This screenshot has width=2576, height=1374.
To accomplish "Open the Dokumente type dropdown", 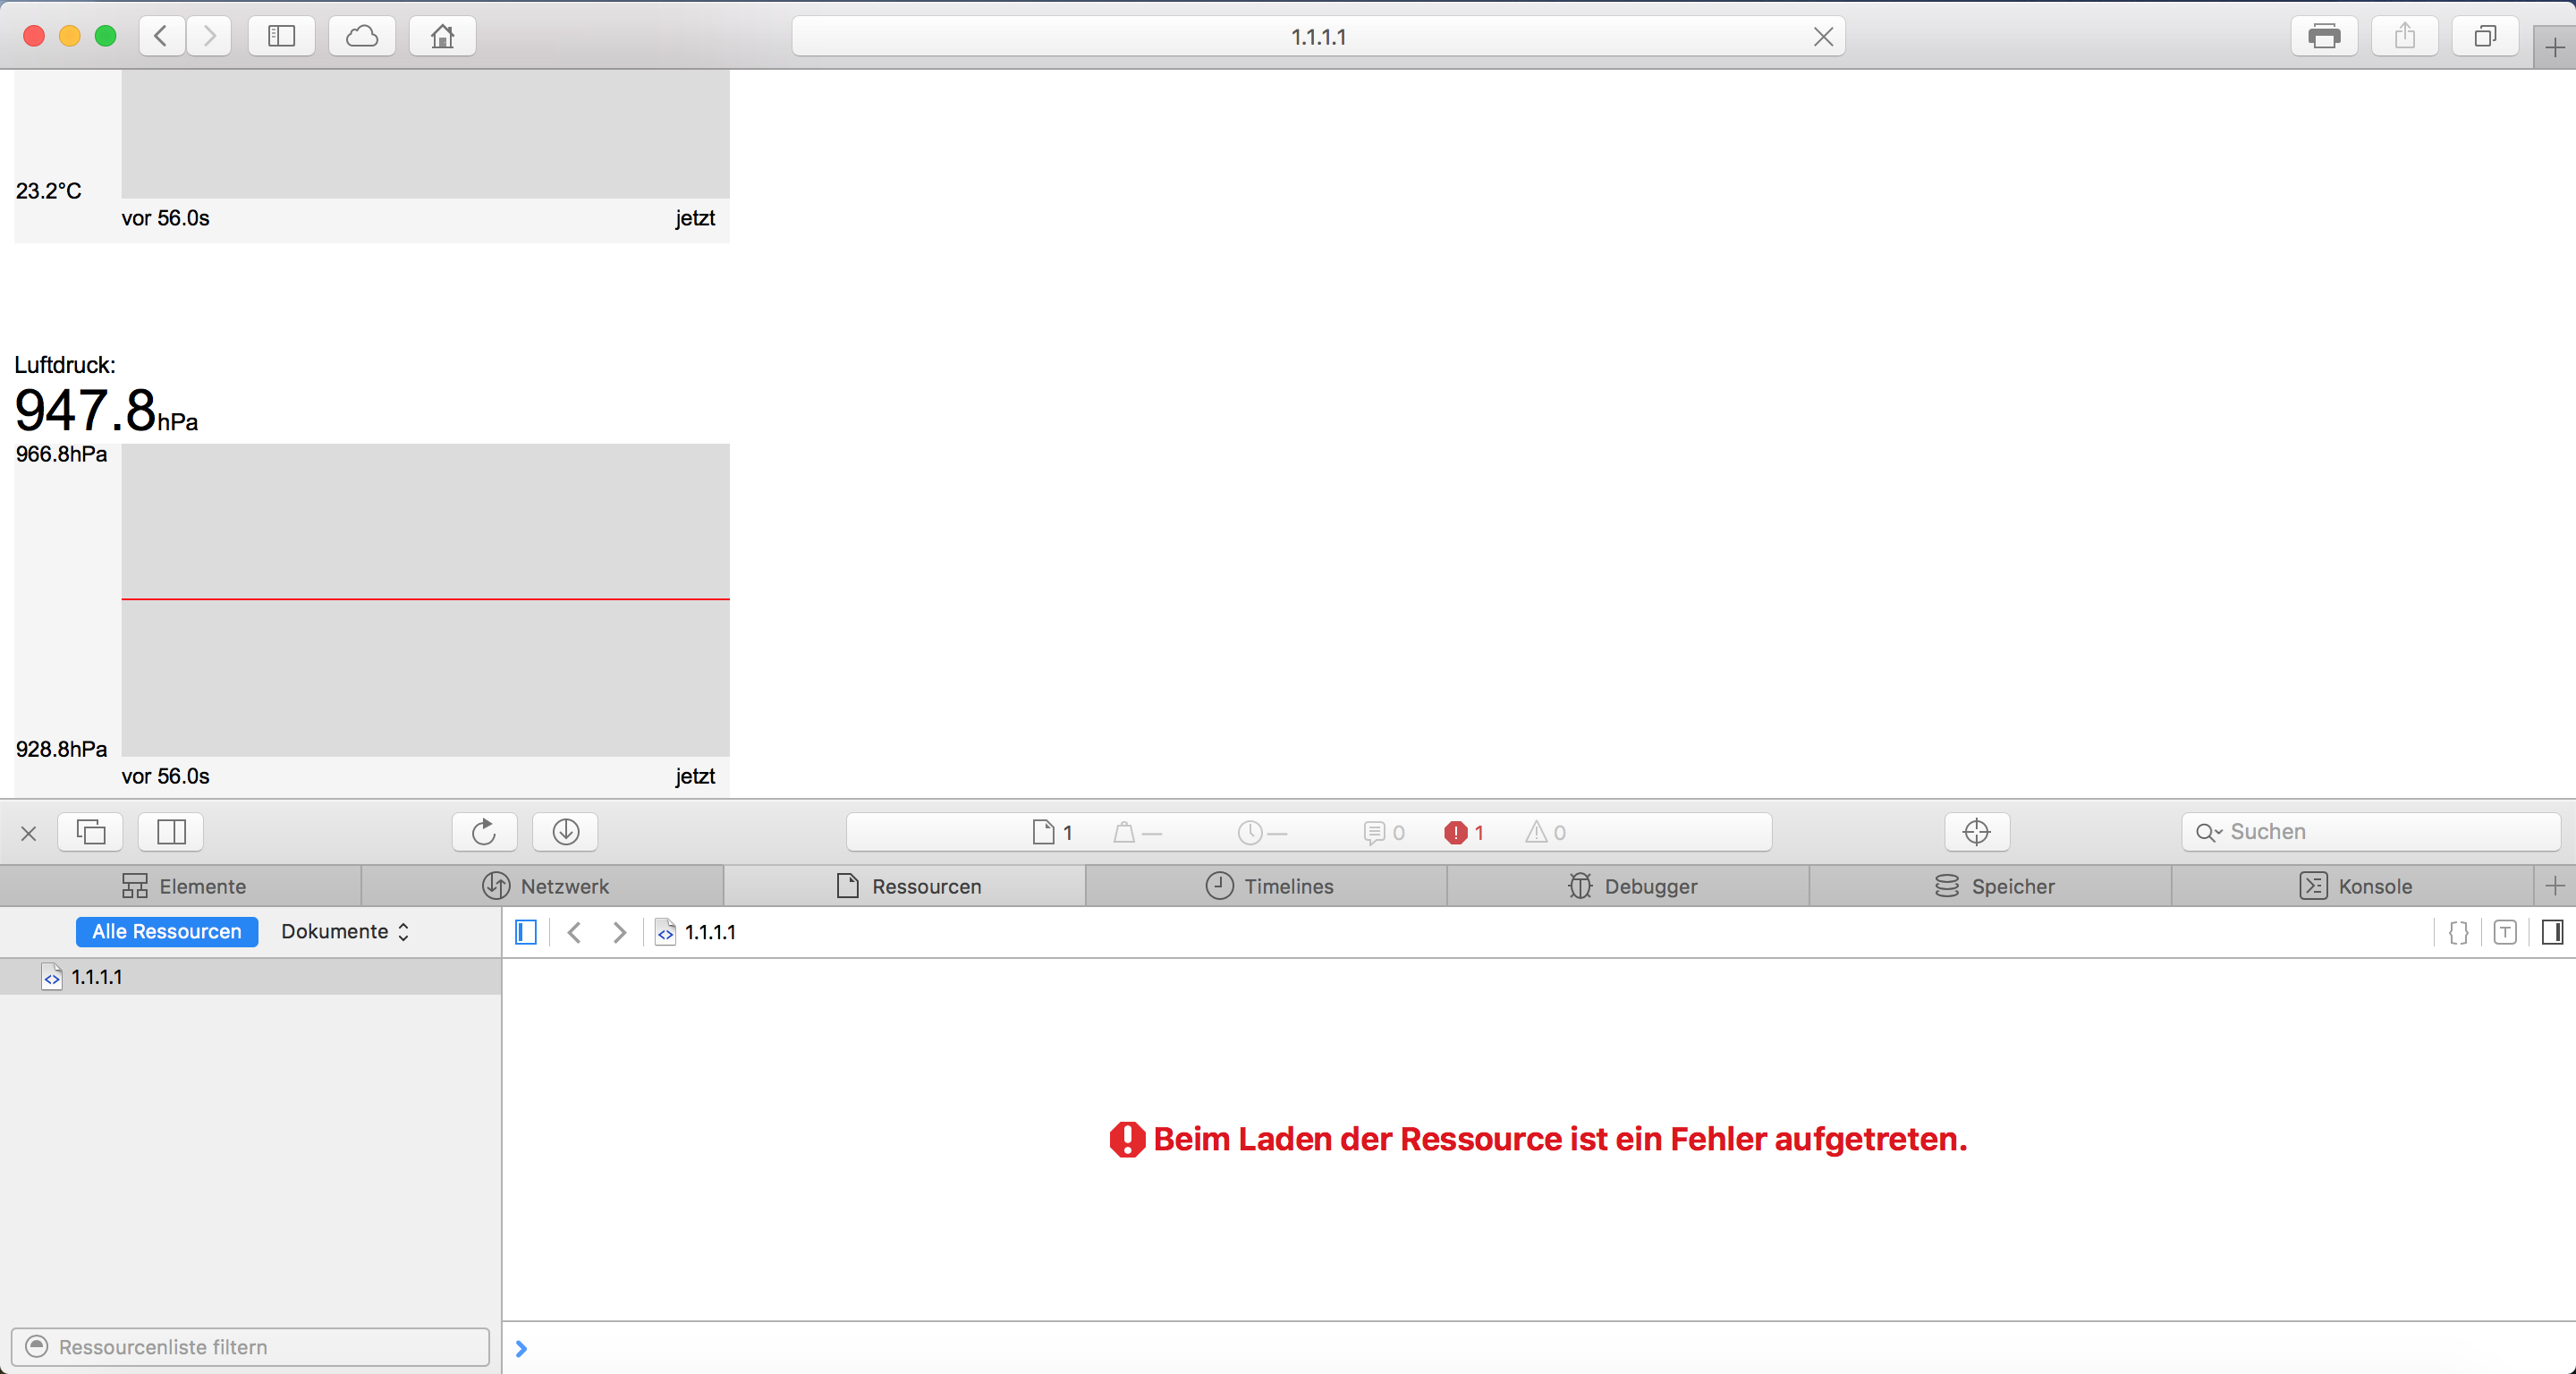I will [345, 932].
